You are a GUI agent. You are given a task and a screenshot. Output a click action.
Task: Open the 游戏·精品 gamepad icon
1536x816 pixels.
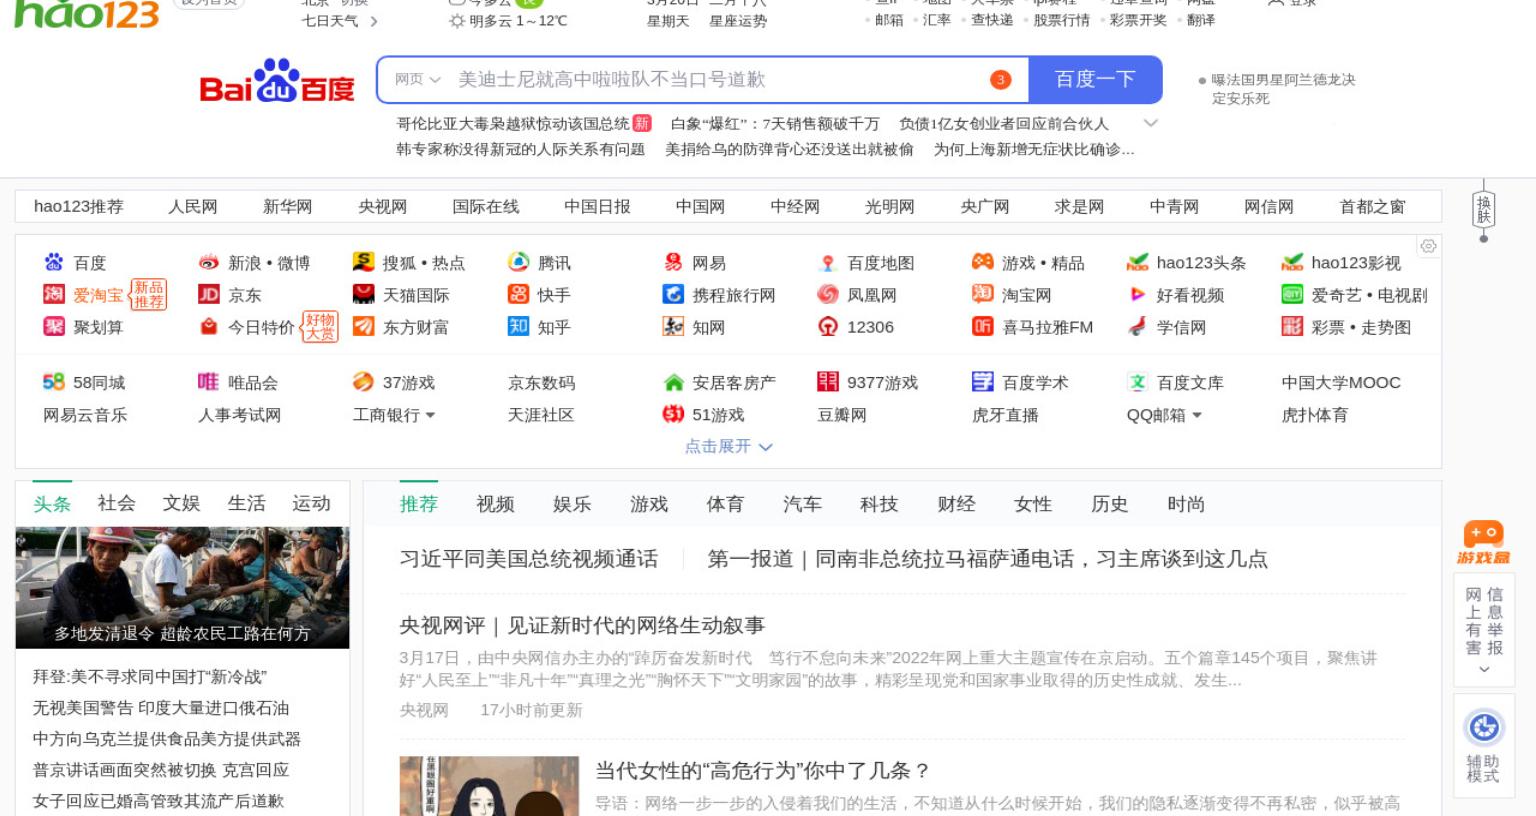[982, 263]
